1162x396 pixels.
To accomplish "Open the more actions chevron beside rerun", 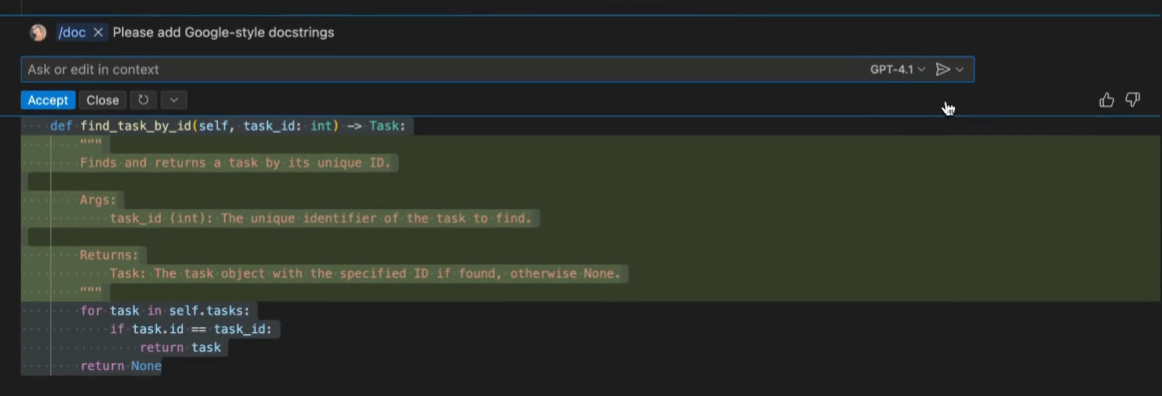I will (173, 100).
